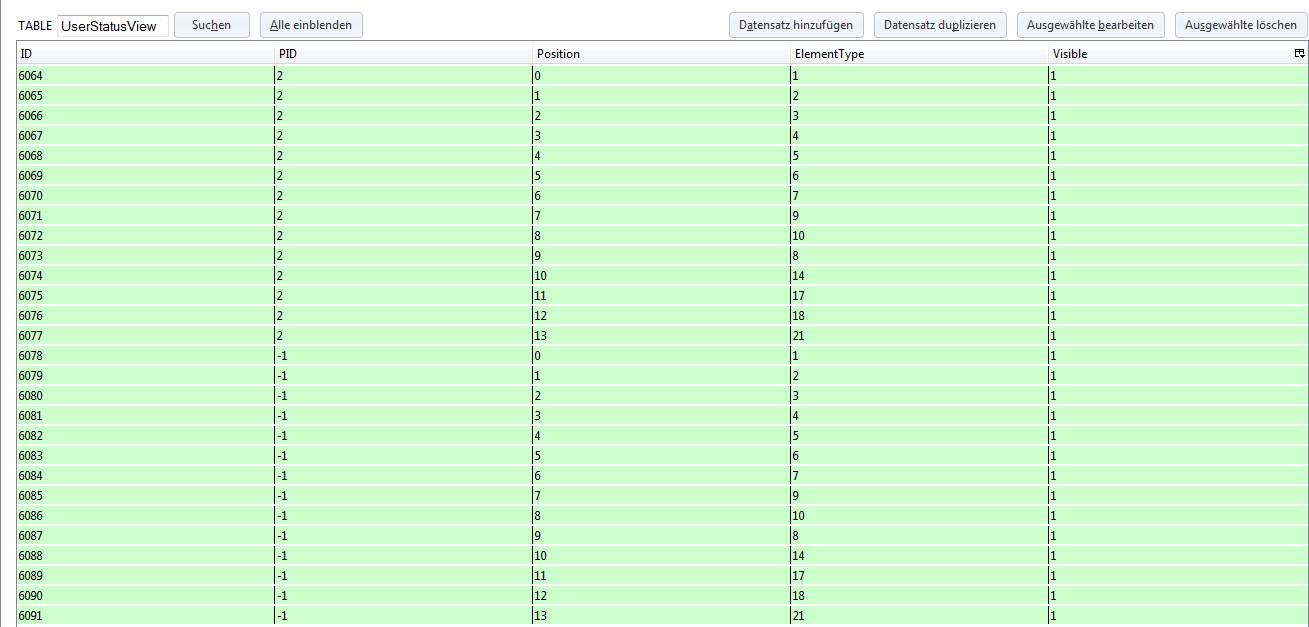Sort by the Position column header

(661, 54)
